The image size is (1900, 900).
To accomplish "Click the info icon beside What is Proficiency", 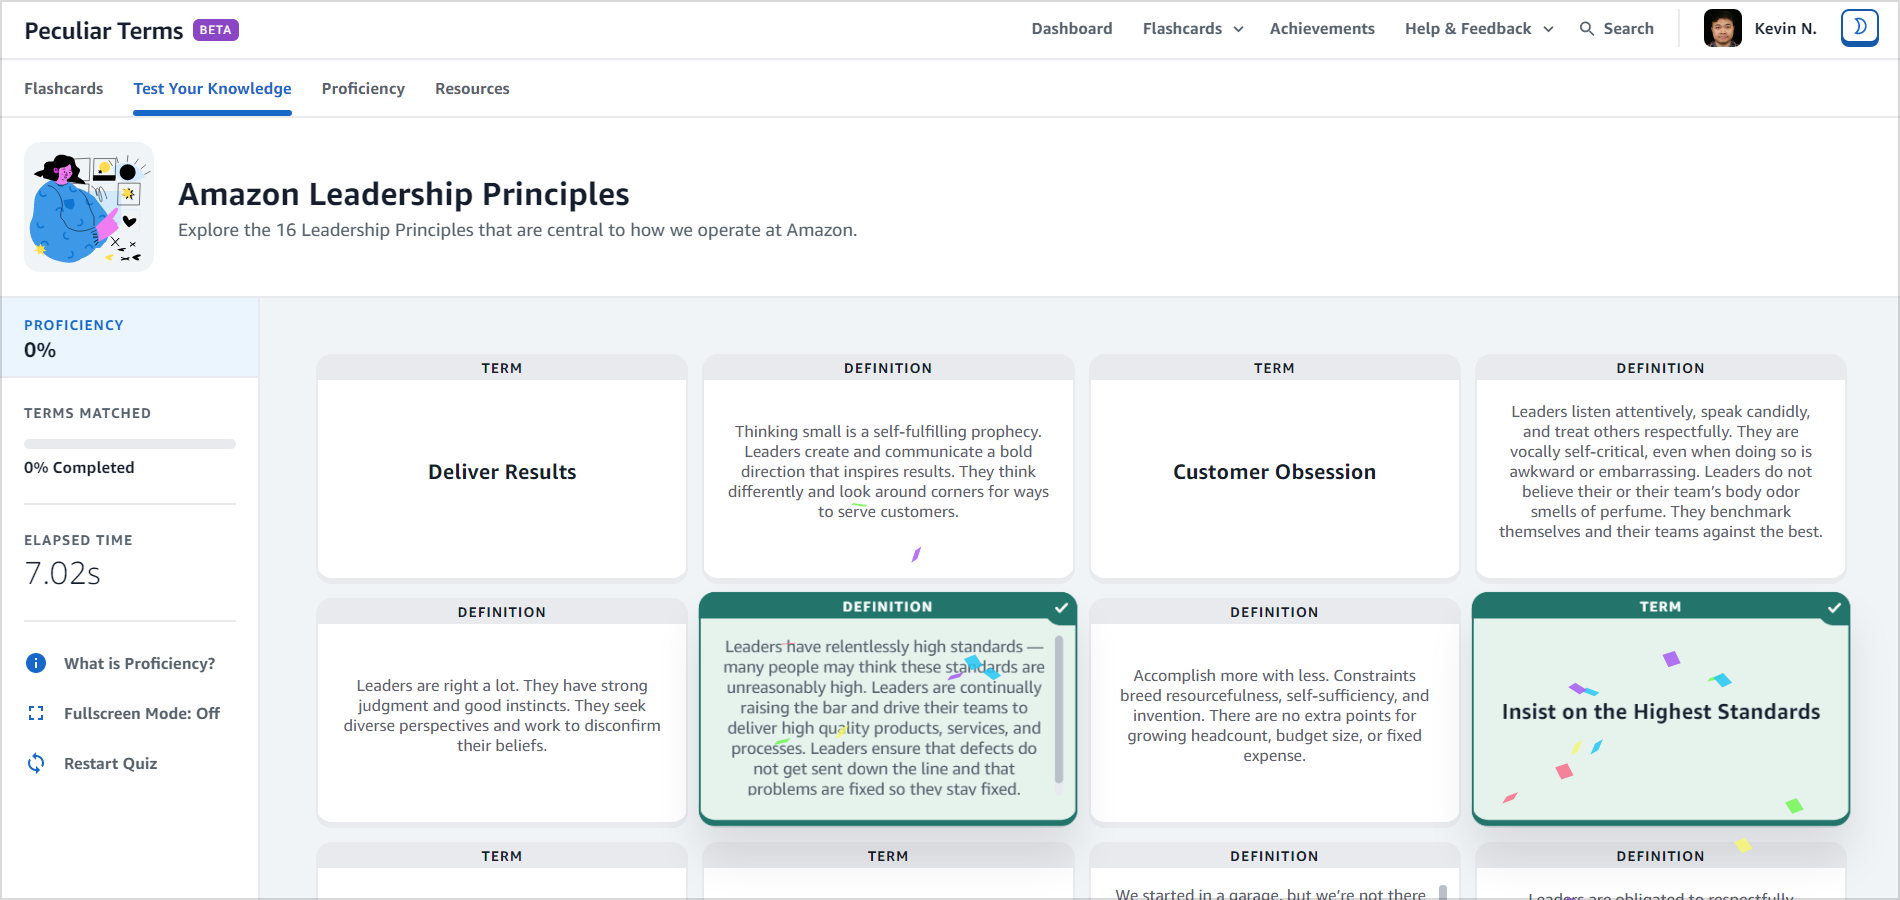I will coord(36,663).
